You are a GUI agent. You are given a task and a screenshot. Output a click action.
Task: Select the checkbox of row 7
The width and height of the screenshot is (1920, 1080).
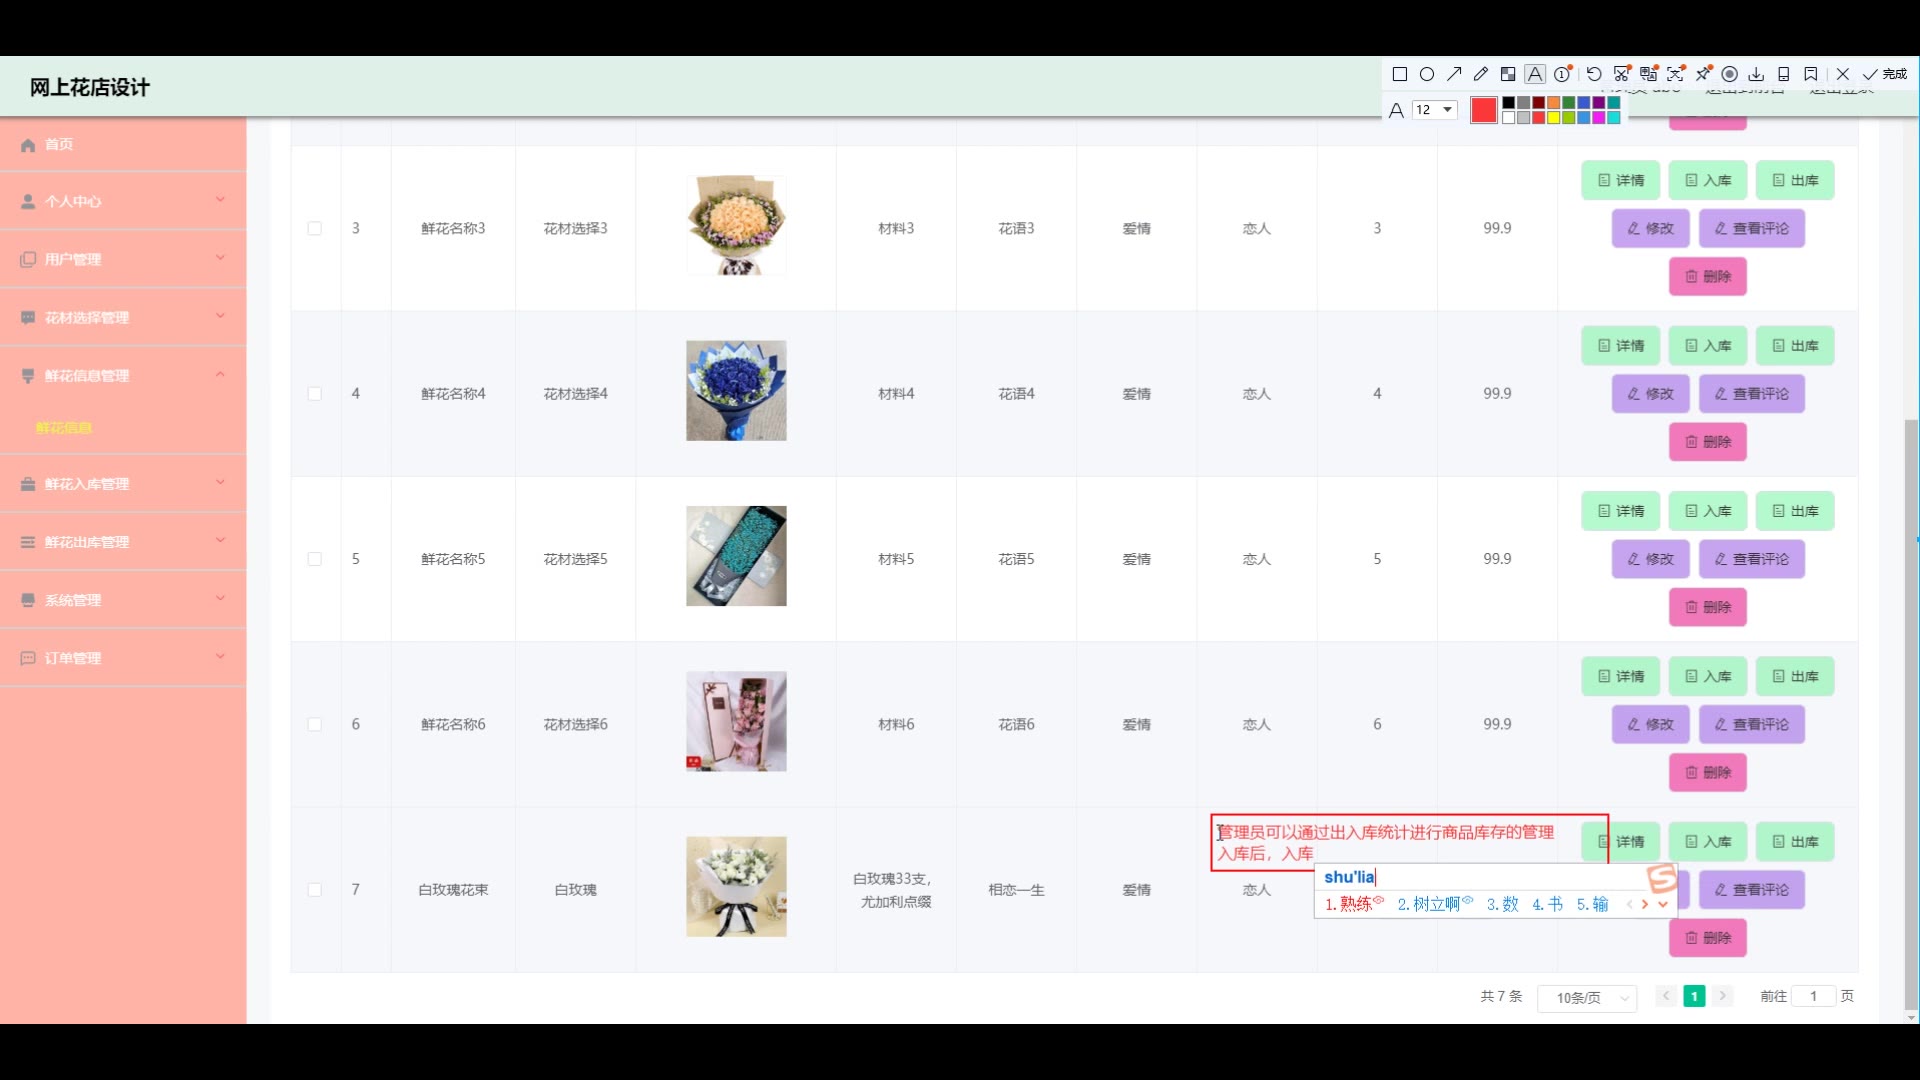point(315,890)
